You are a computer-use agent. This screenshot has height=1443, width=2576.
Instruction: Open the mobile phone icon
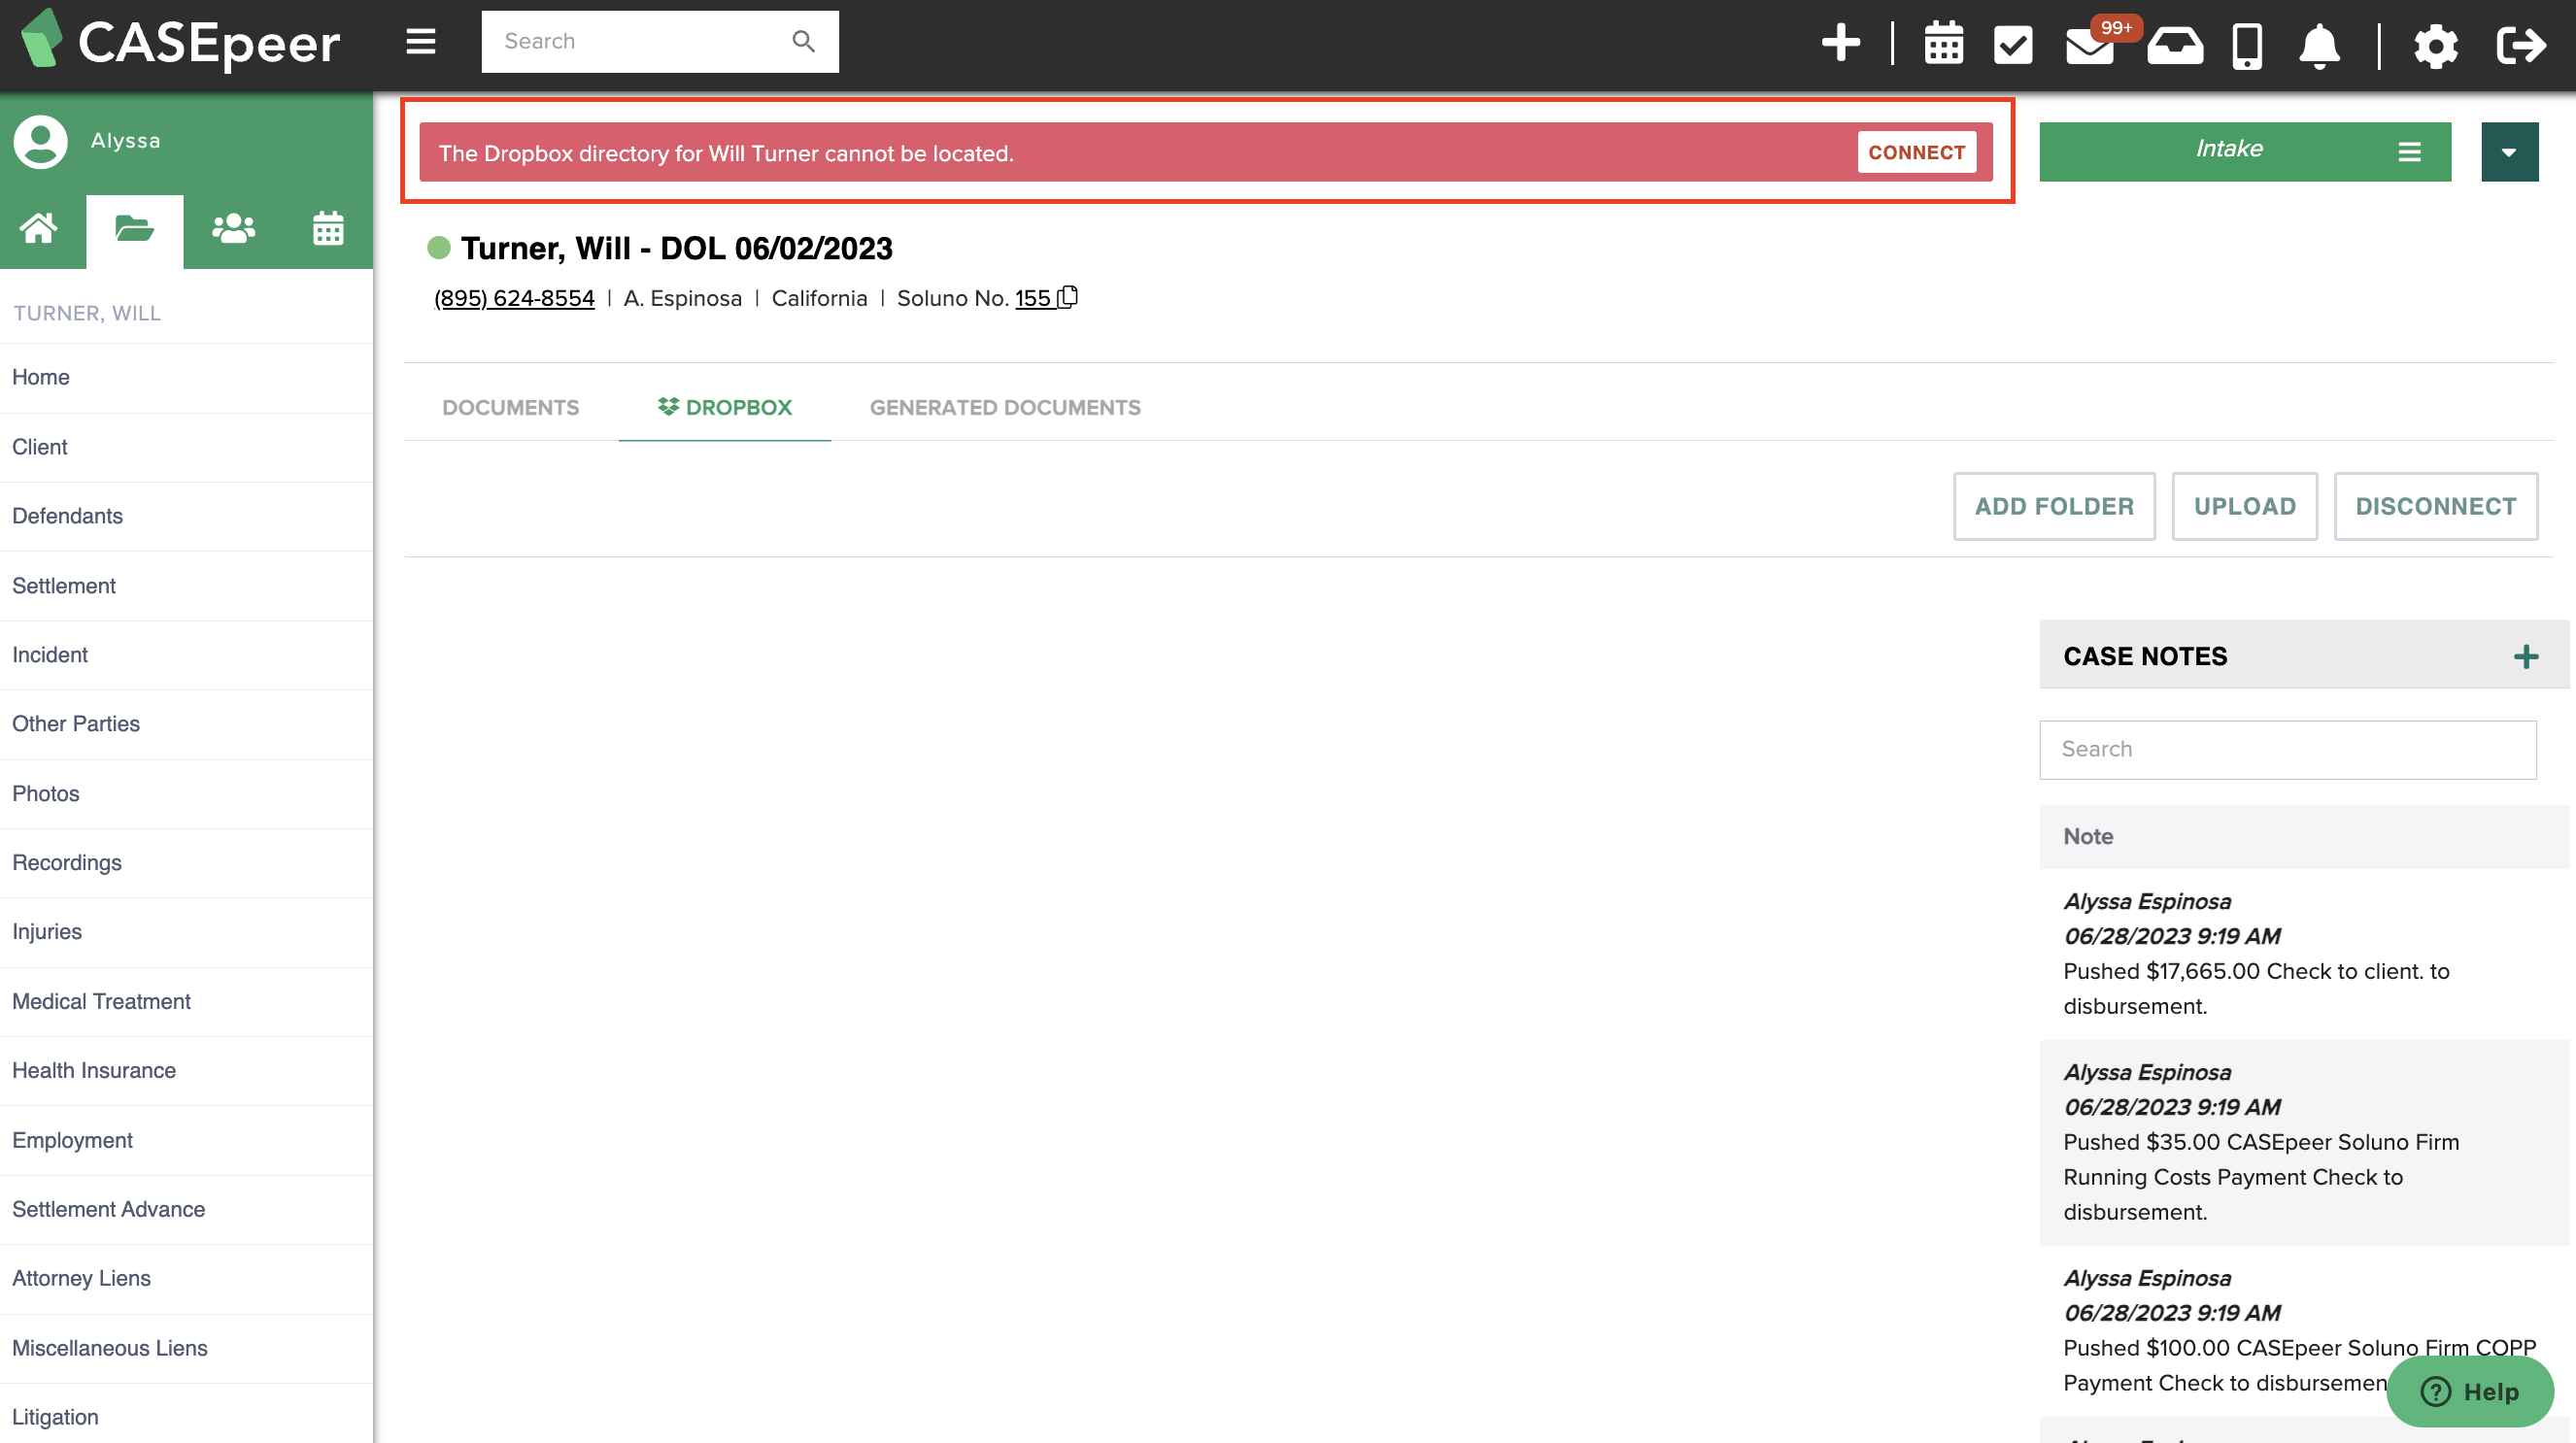click(2247, 46)
